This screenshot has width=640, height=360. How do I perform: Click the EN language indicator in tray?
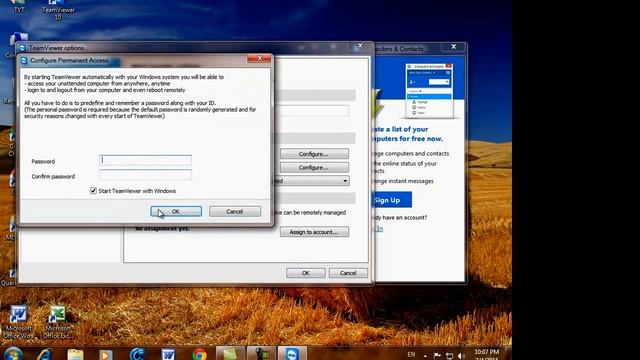tap(411, 354)
